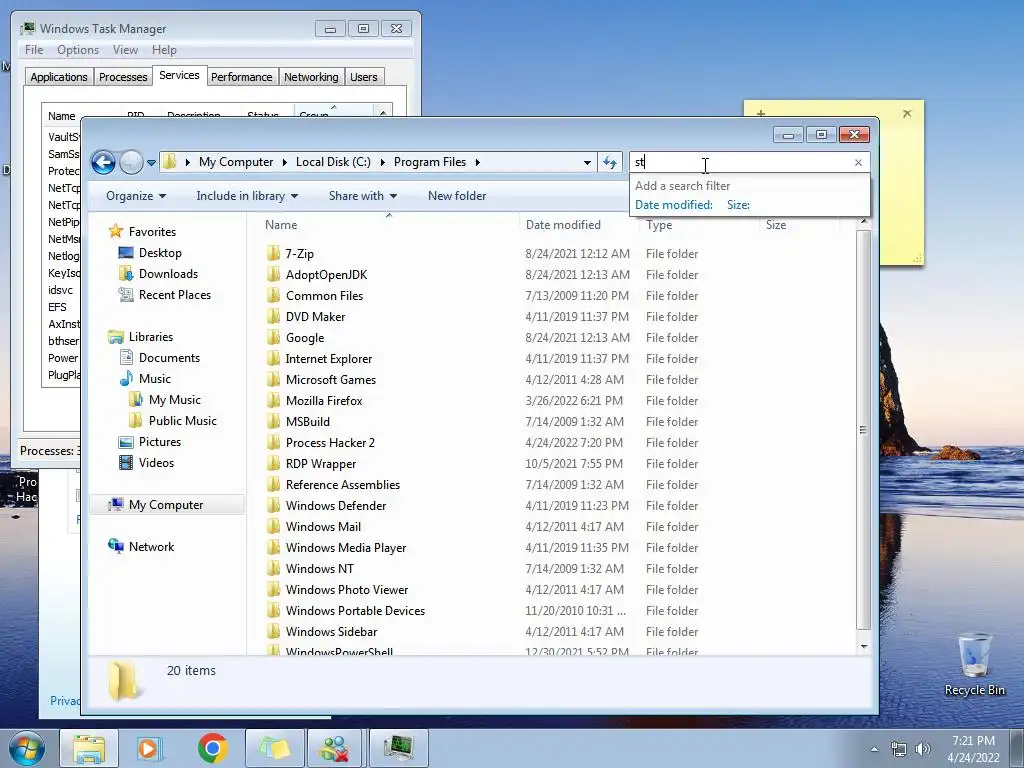Open the Documents library
The height and width of the screenshot is (768, 1024).
tap(169, 358)
